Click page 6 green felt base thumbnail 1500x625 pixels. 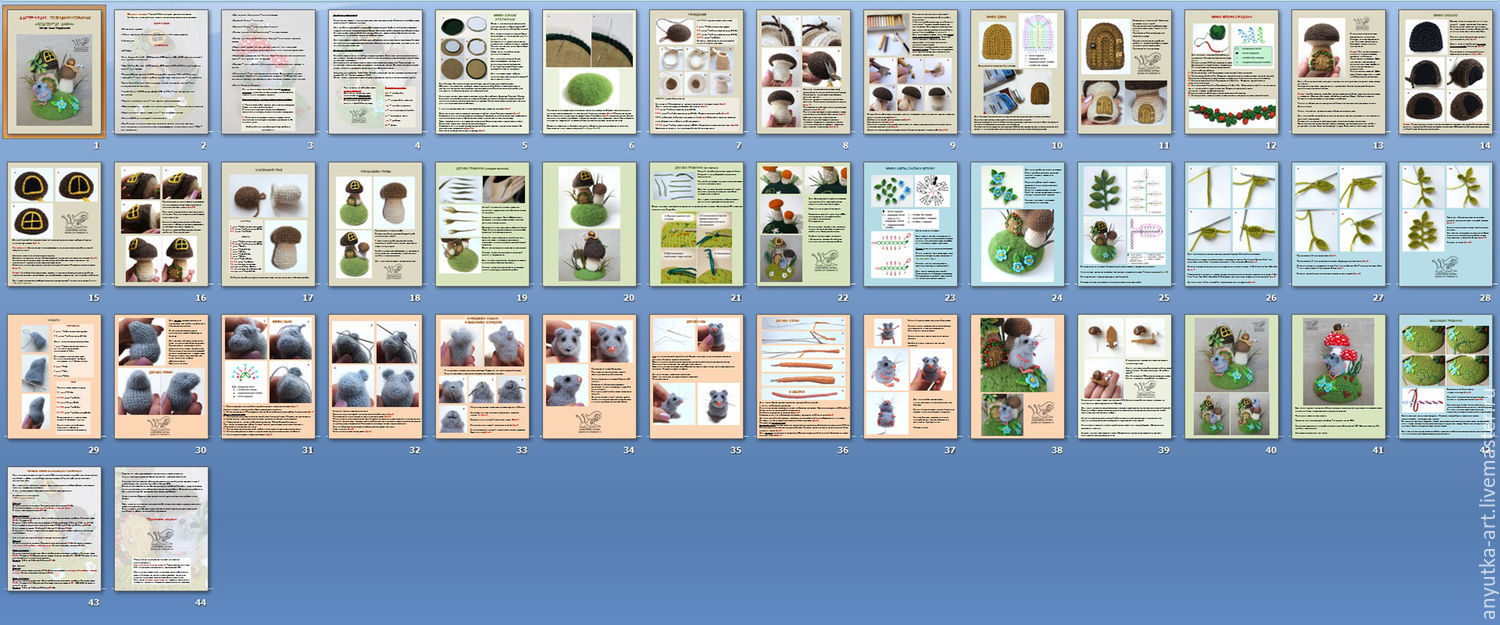tap(589, 72)
